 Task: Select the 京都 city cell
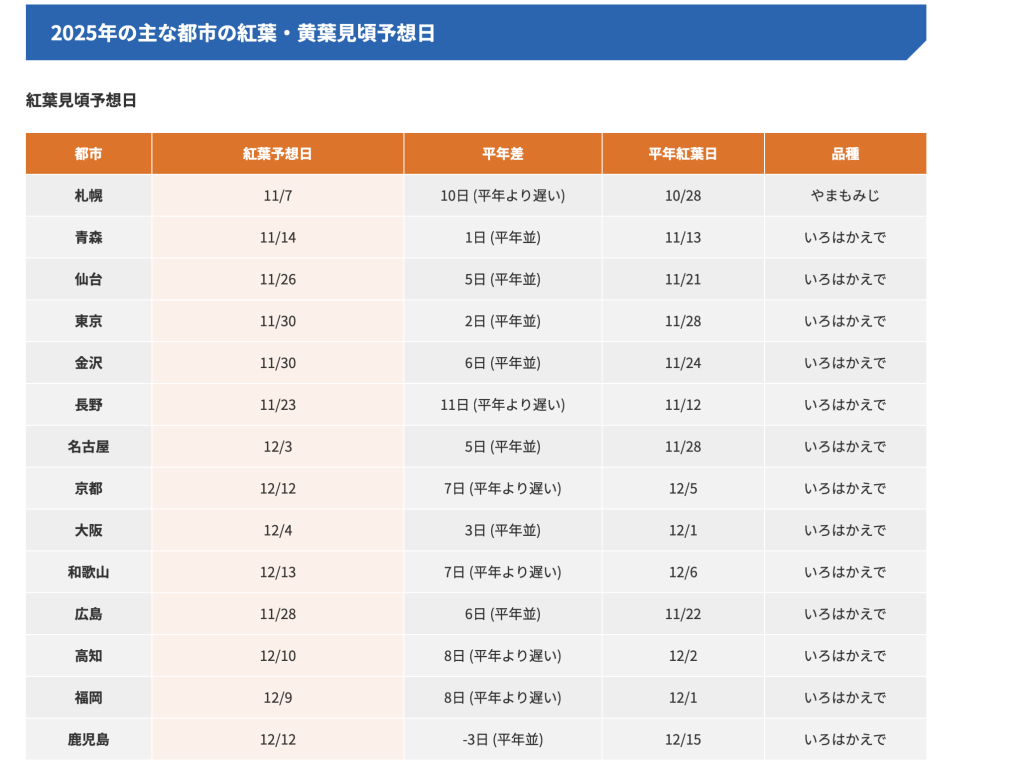pos(88,489)
